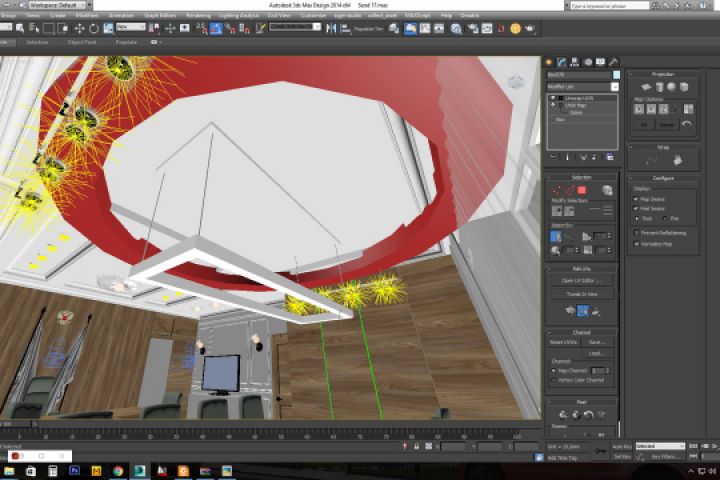Select the Thin seam display radio
This screenshot has height=480, width=720.
point(665,219)
